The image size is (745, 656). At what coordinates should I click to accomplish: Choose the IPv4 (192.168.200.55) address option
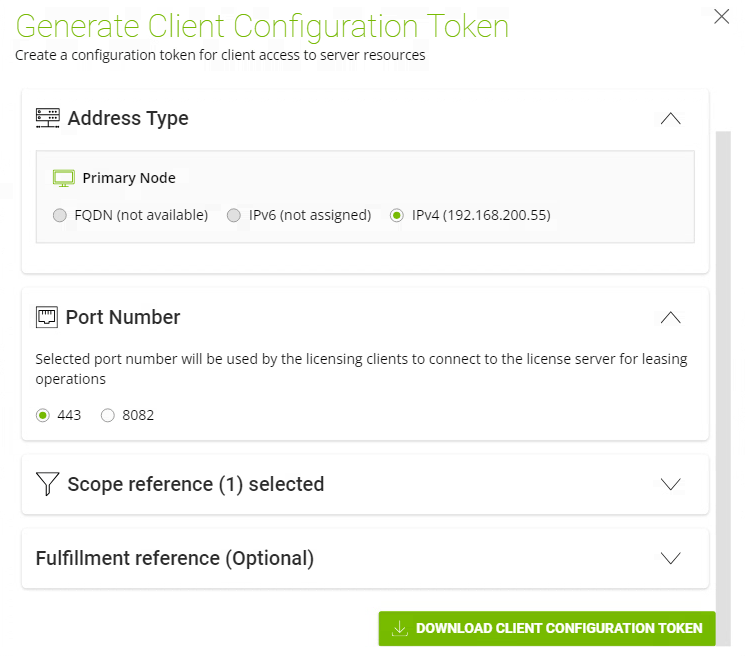tap(397, 215)
